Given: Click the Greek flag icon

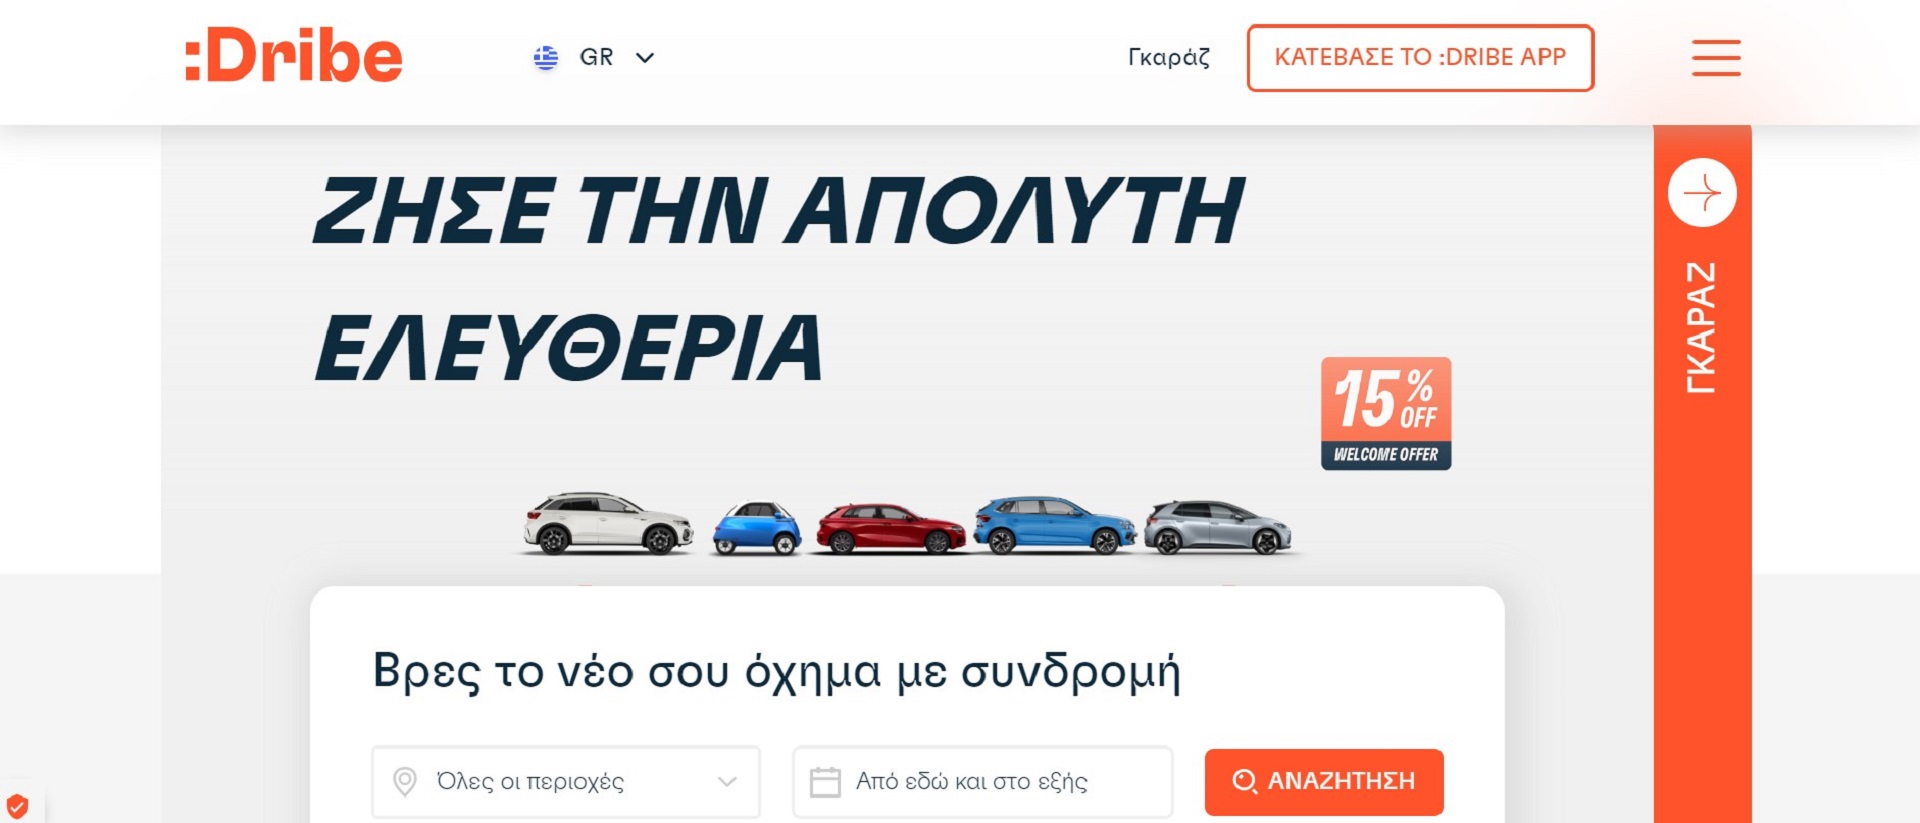Looking at the screenshot, I should point(546,58).
